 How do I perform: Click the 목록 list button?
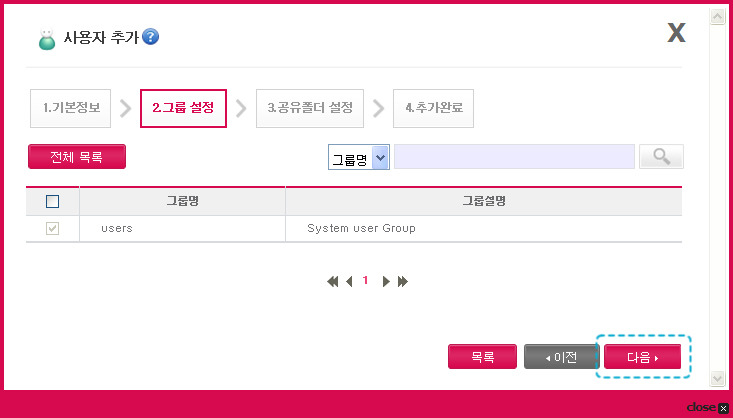[x=482, y=357]
